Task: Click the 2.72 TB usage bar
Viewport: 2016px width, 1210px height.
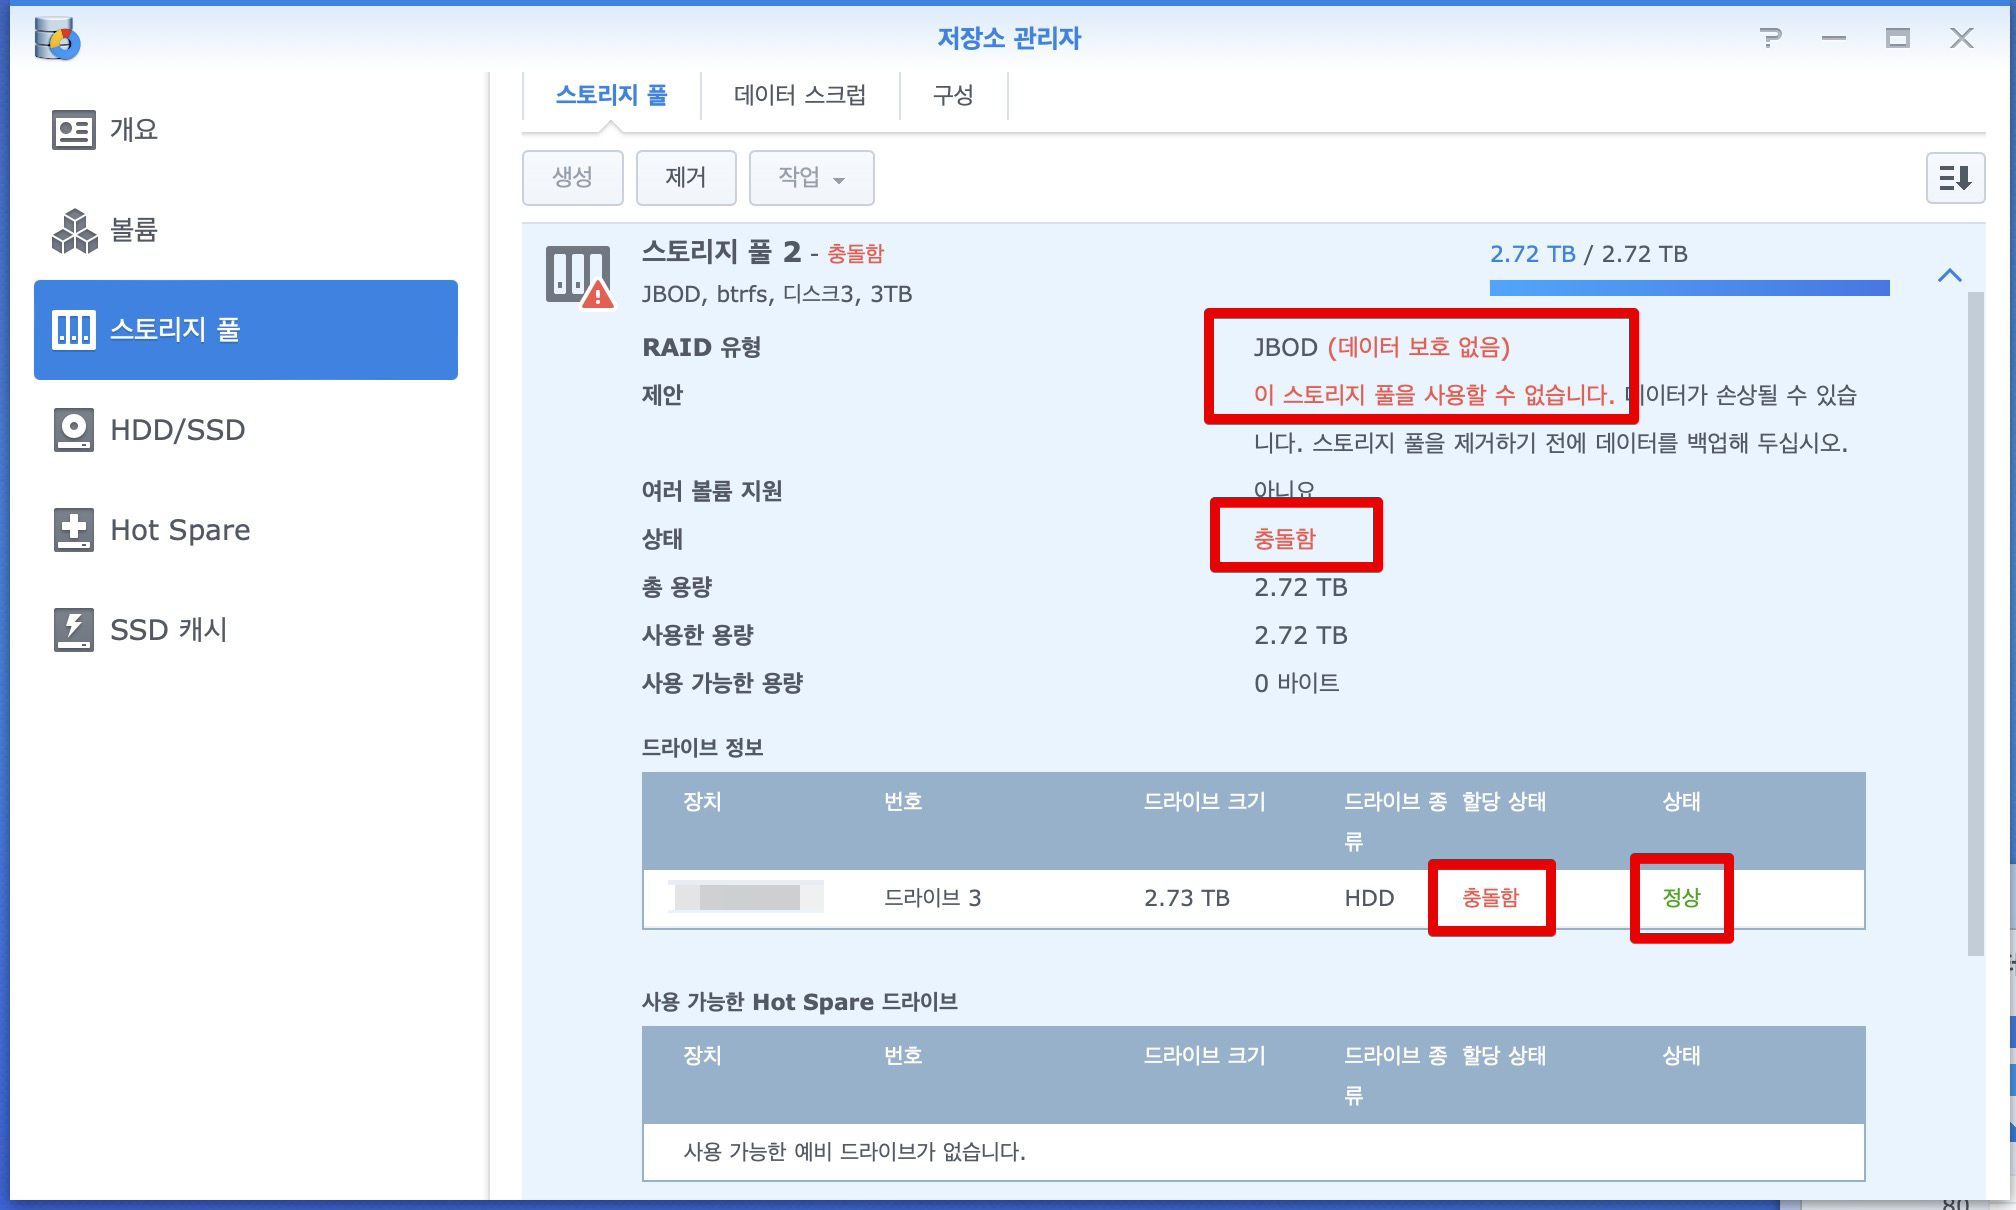Action: pyautogui.click(x=1688, y=288)
